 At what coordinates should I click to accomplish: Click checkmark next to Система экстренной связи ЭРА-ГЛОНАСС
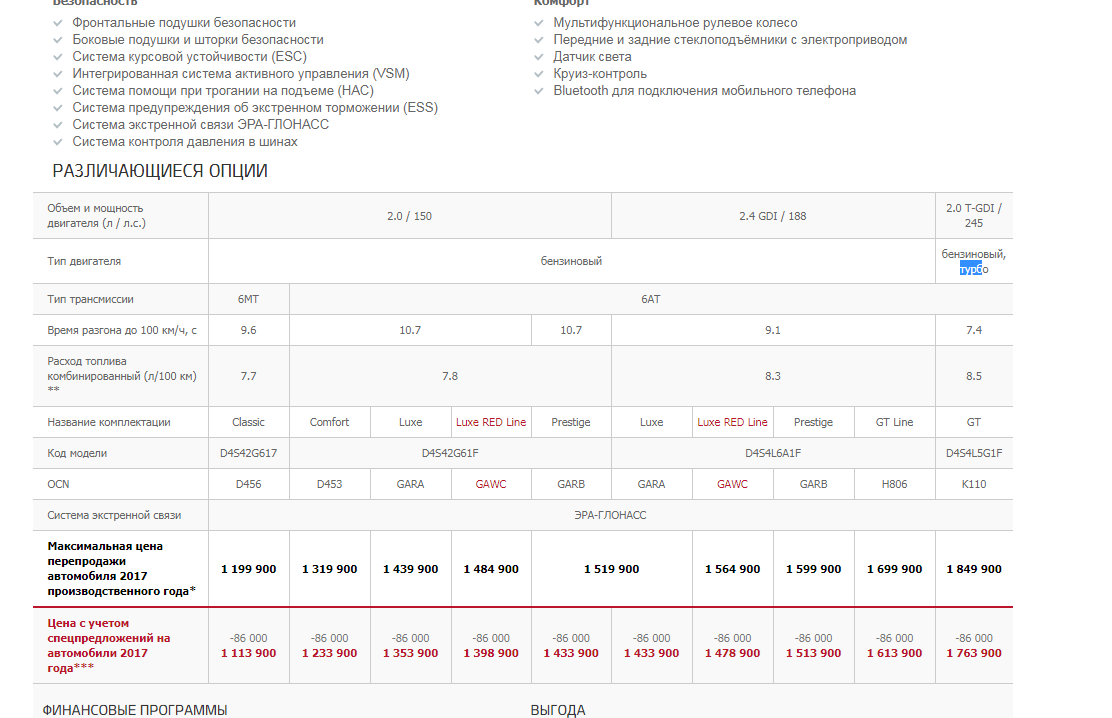point(60,125)
